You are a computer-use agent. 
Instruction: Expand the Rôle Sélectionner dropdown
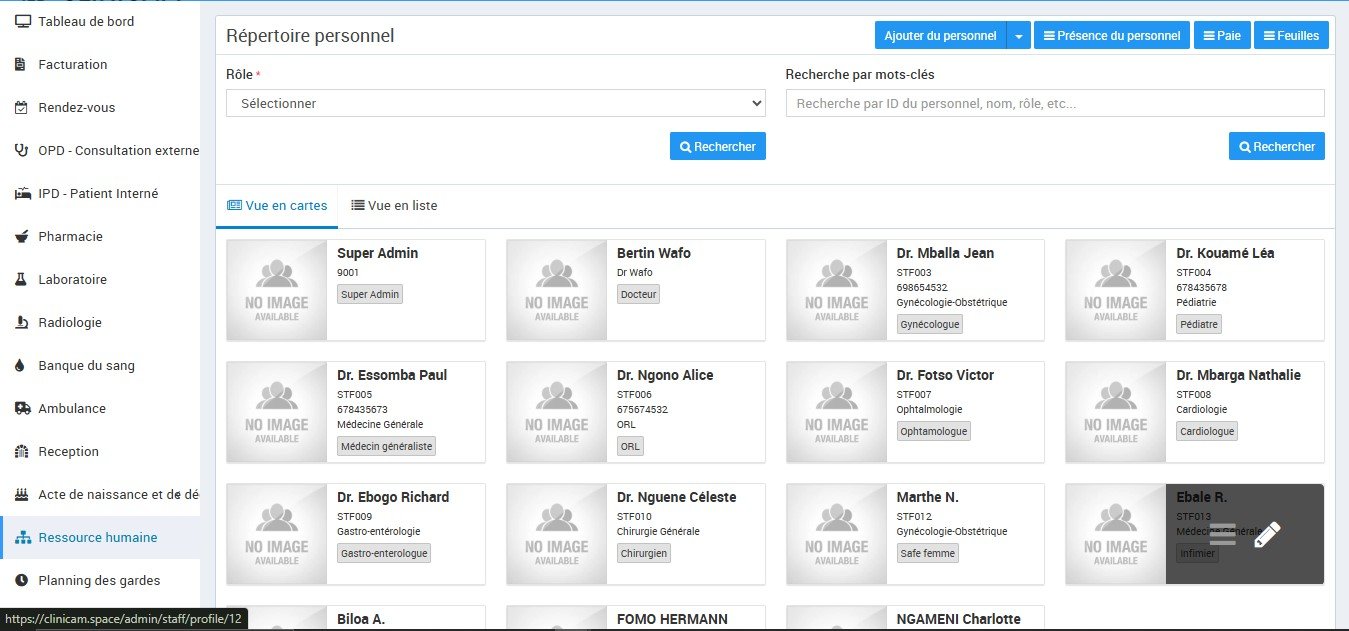tap(495, 103)
